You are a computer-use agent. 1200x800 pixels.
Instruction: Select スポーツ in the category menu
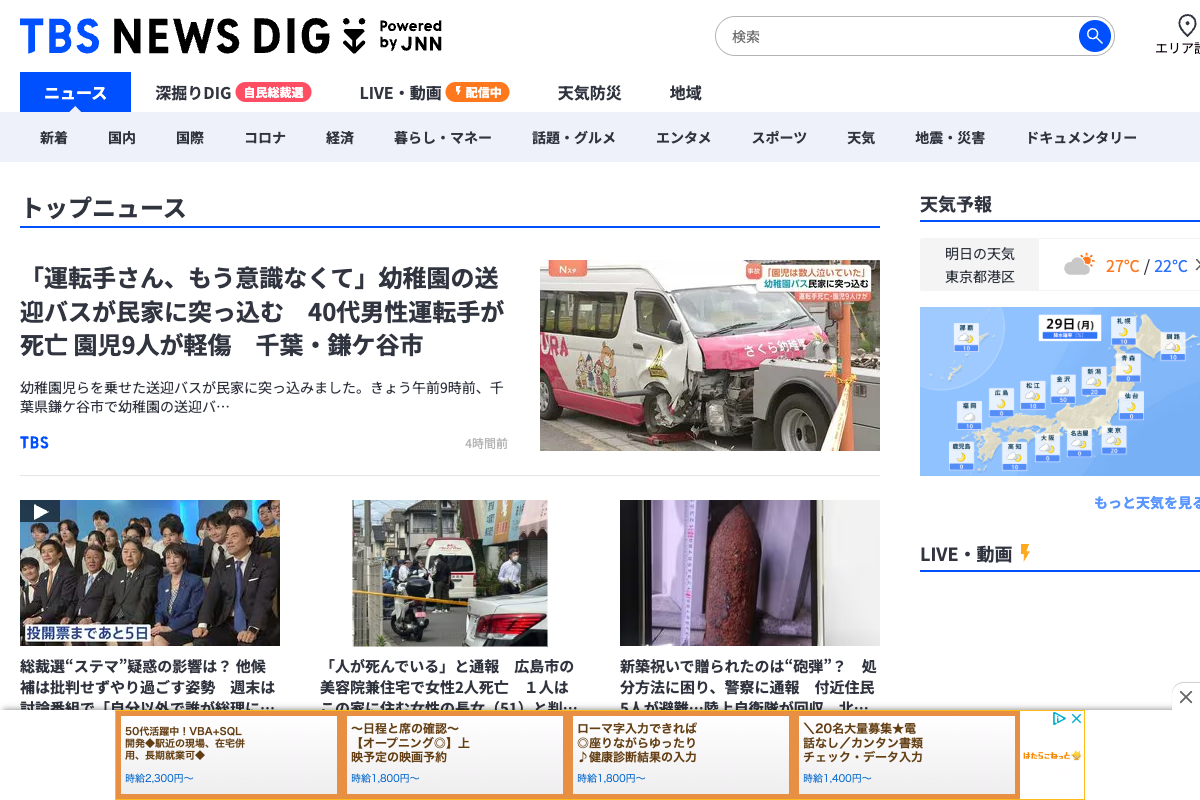coord(779,138)
